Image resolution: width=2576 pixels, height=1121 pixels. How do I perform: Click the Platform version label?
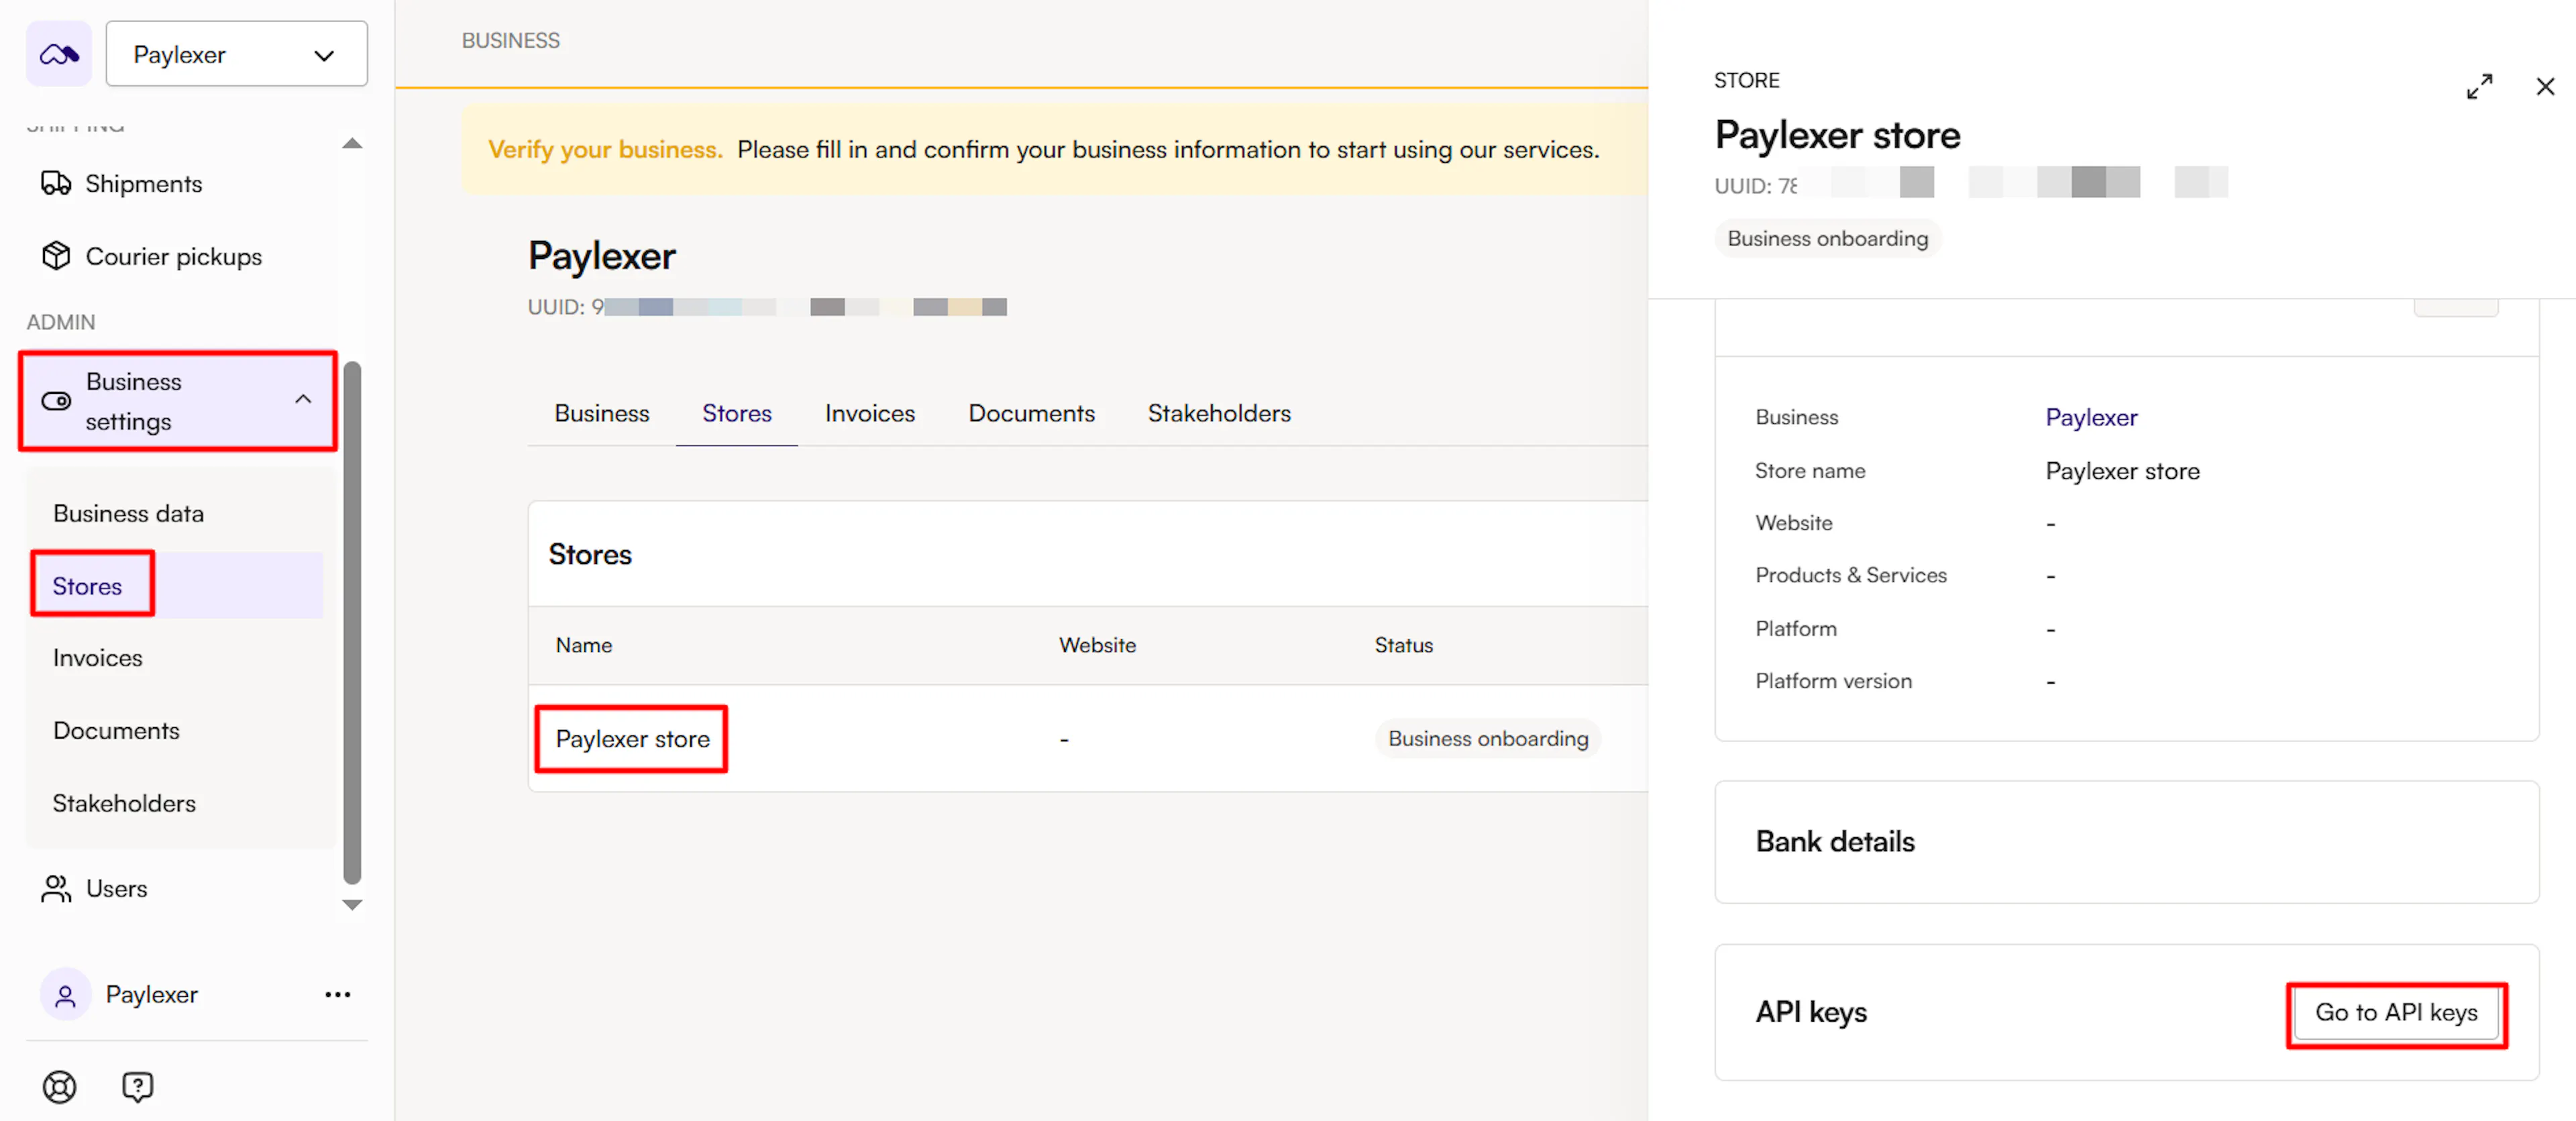pos(1833,682)
